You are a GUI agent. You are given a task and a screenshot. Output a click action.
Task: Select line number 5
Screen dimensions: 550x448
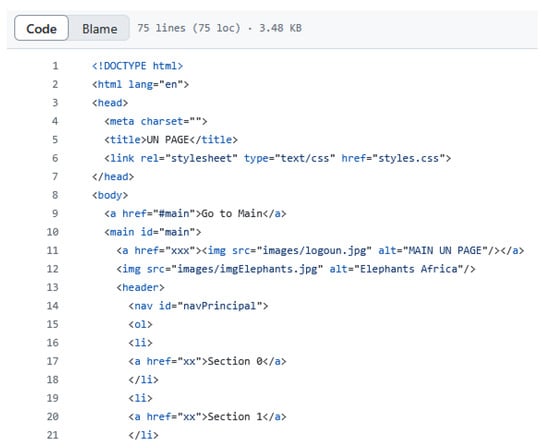tap(55, 140)
